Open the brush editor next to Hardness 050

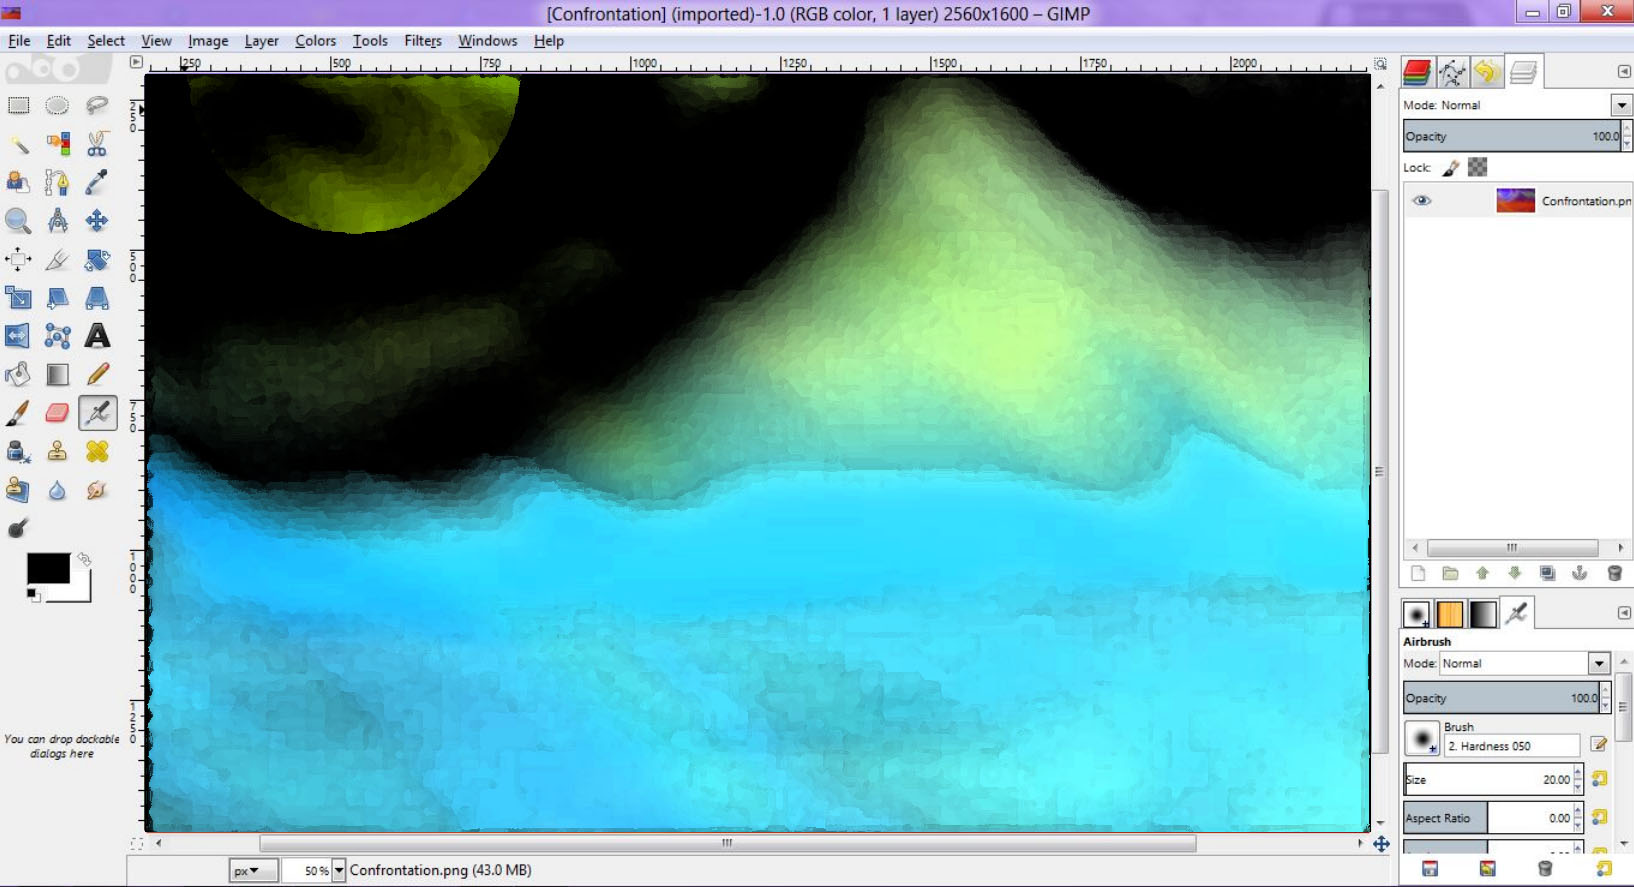(1598, 744)
